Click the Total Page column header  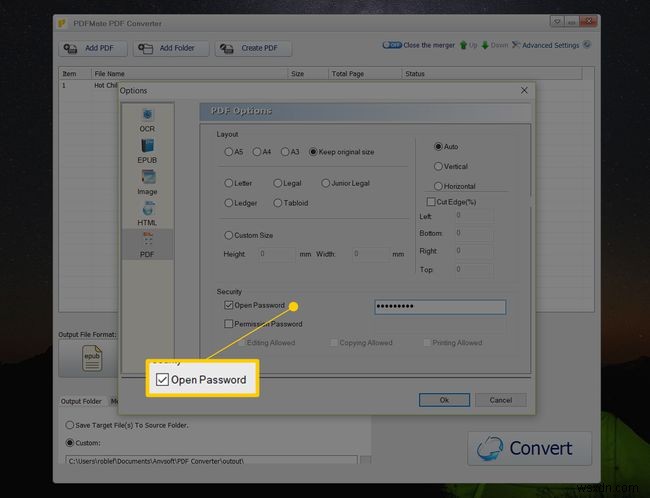tap(365, 74)
